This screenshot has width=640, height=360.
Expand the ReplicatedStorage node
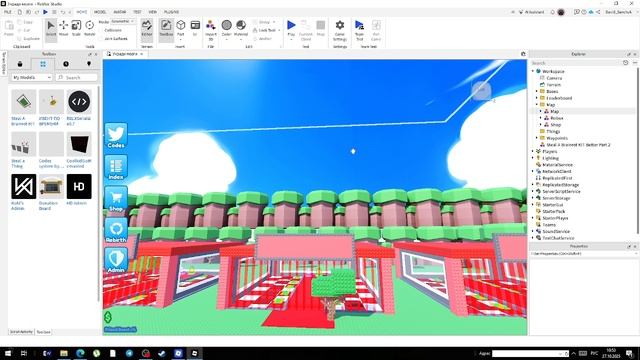point(533,184)
